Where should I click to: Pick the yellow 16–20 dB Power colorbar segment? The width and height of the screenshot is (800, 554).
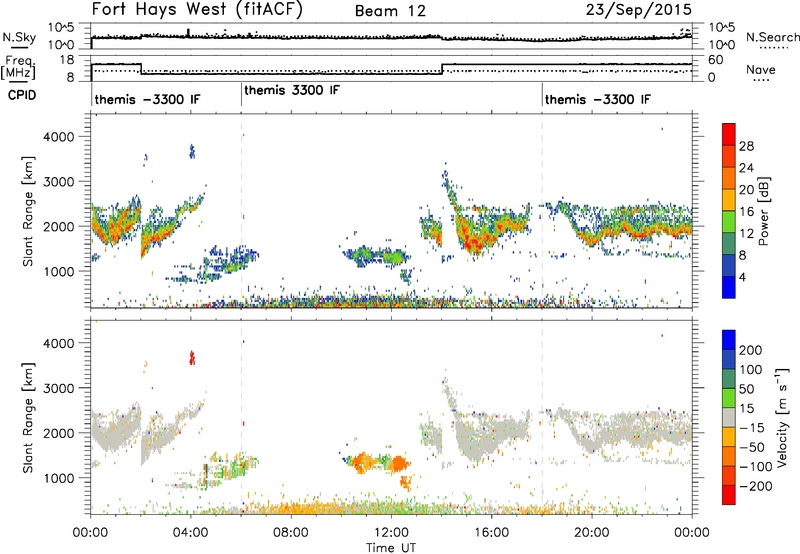click(729, 200)
